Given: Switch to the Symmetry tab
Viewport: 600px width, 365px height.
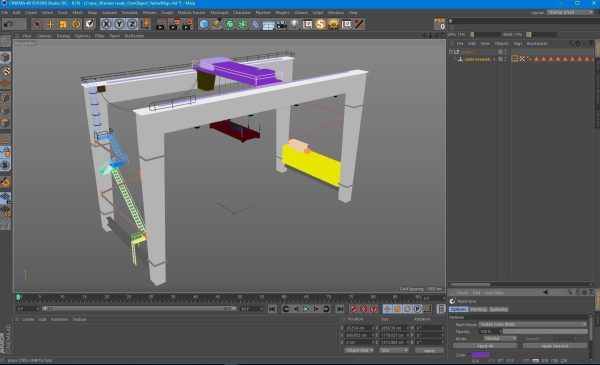Looking at the screenshot, I should point(499,309).
